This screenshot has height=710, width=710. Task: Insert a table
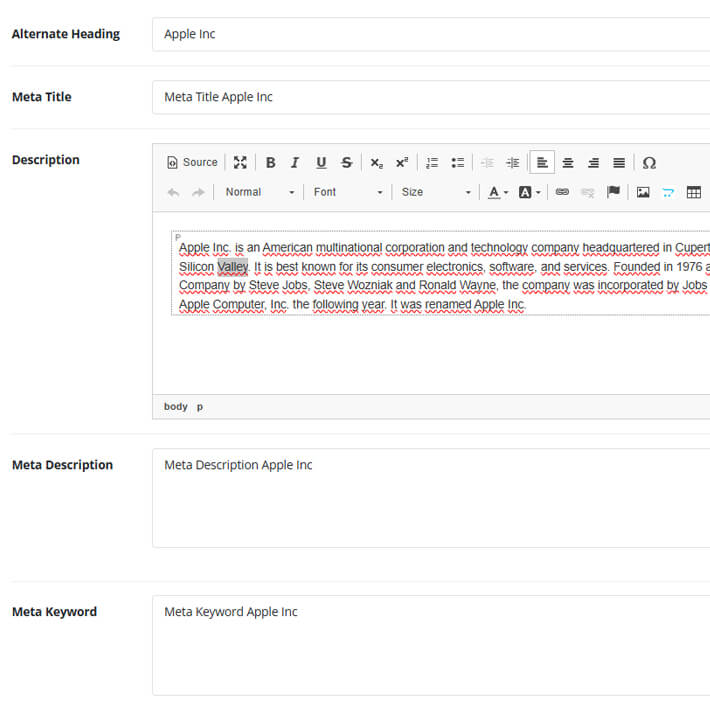pyautogui.click(x=694, y=192)
